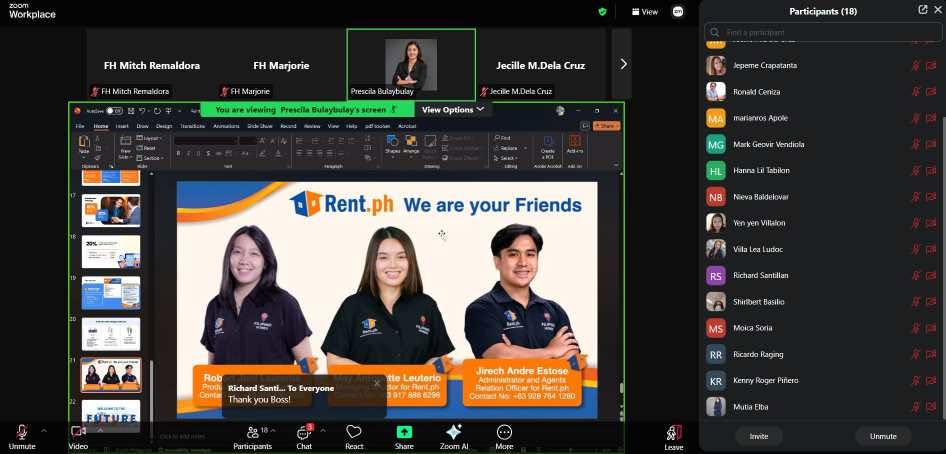Start video with the camera icon
This screenshot has height=454, width=946.
(x=78, y=431)
